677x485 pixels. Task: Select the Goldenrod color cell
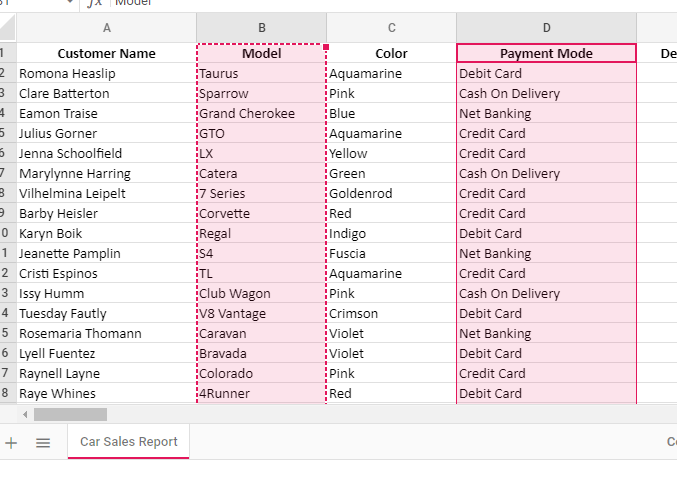tap(391, 194)
